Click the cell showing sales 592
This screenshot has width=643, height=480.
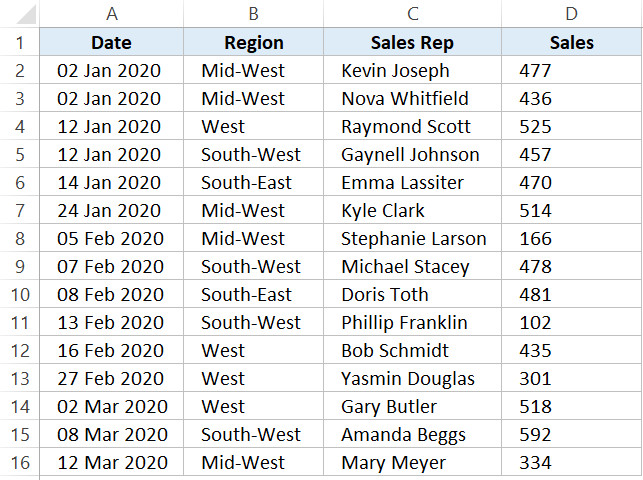[x=571, y=435]
